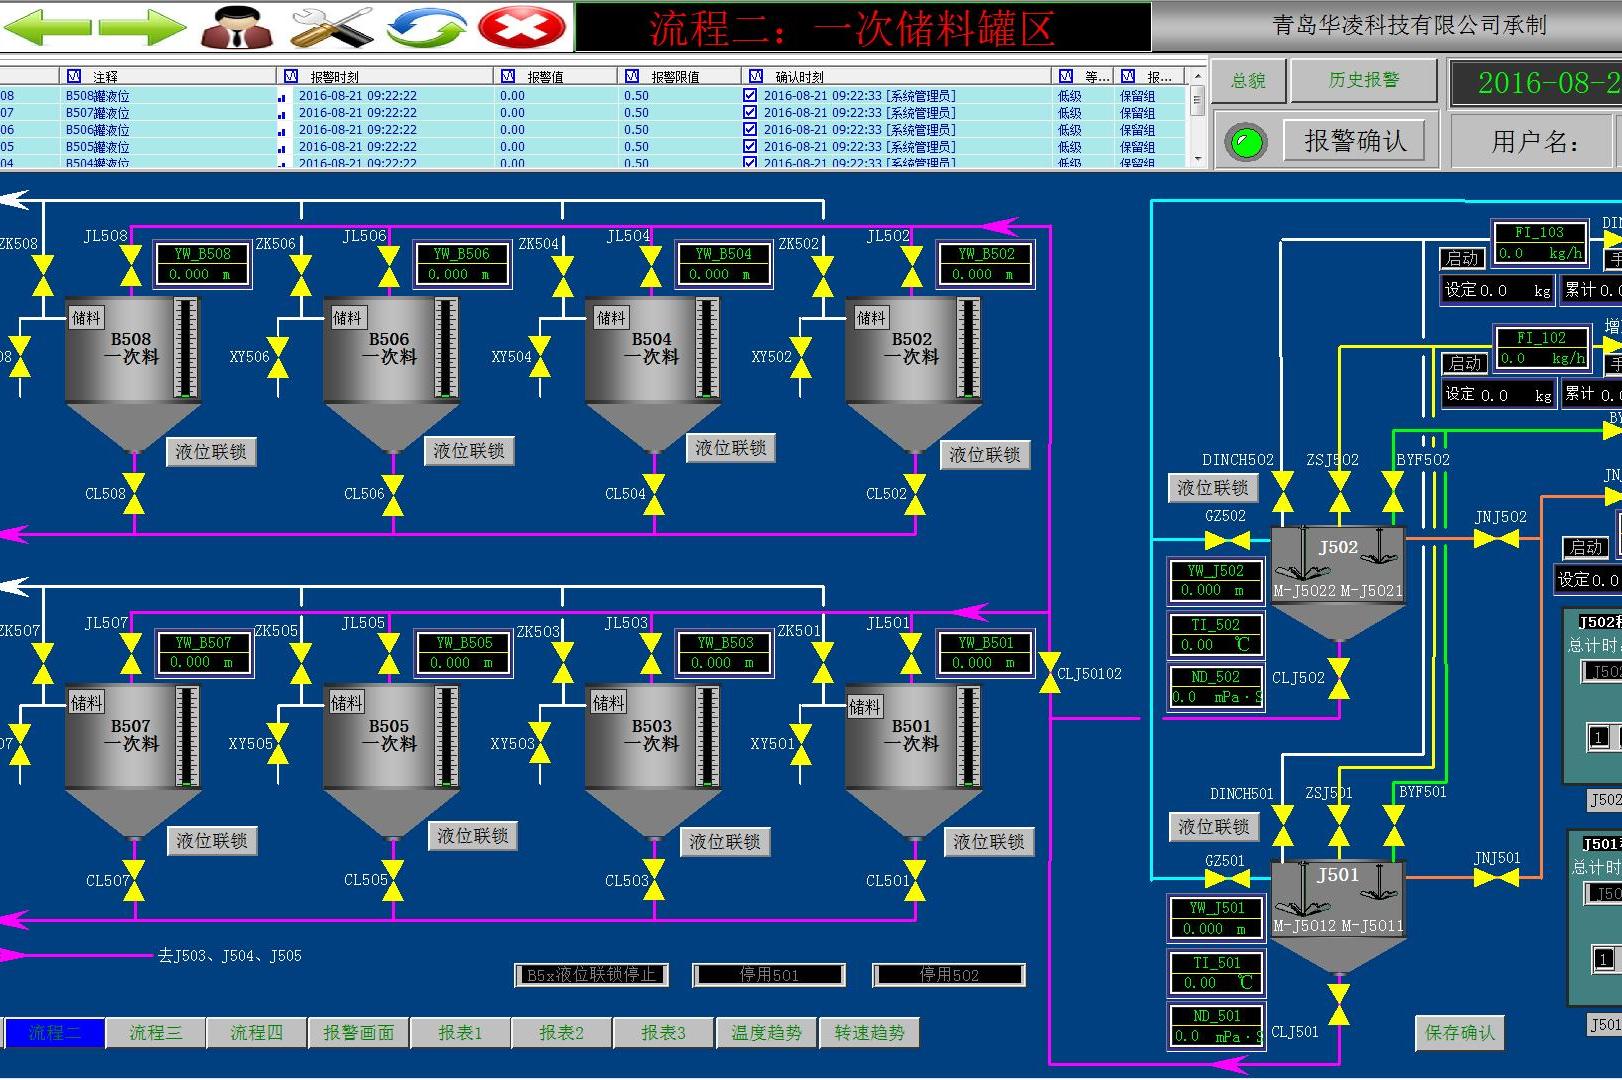Screen dimensions: 1622x1080
Task: Toggle the 停用501 disable switch
Action: click(x=768, y=974)
